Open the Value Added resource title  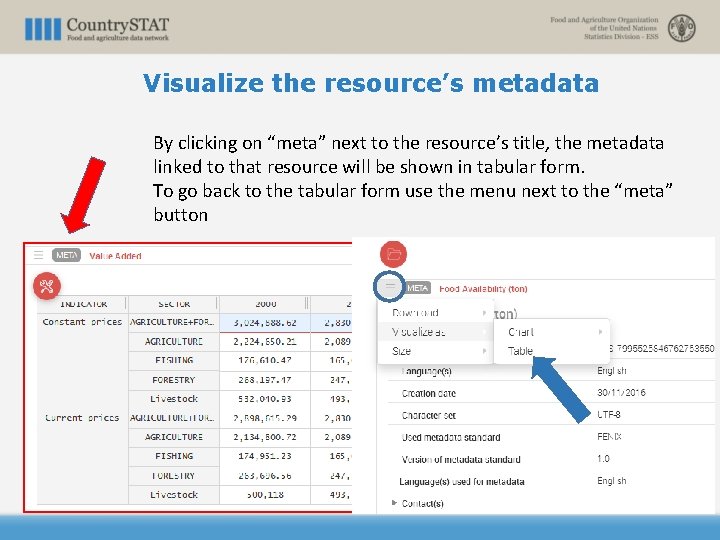coord(115,256)
